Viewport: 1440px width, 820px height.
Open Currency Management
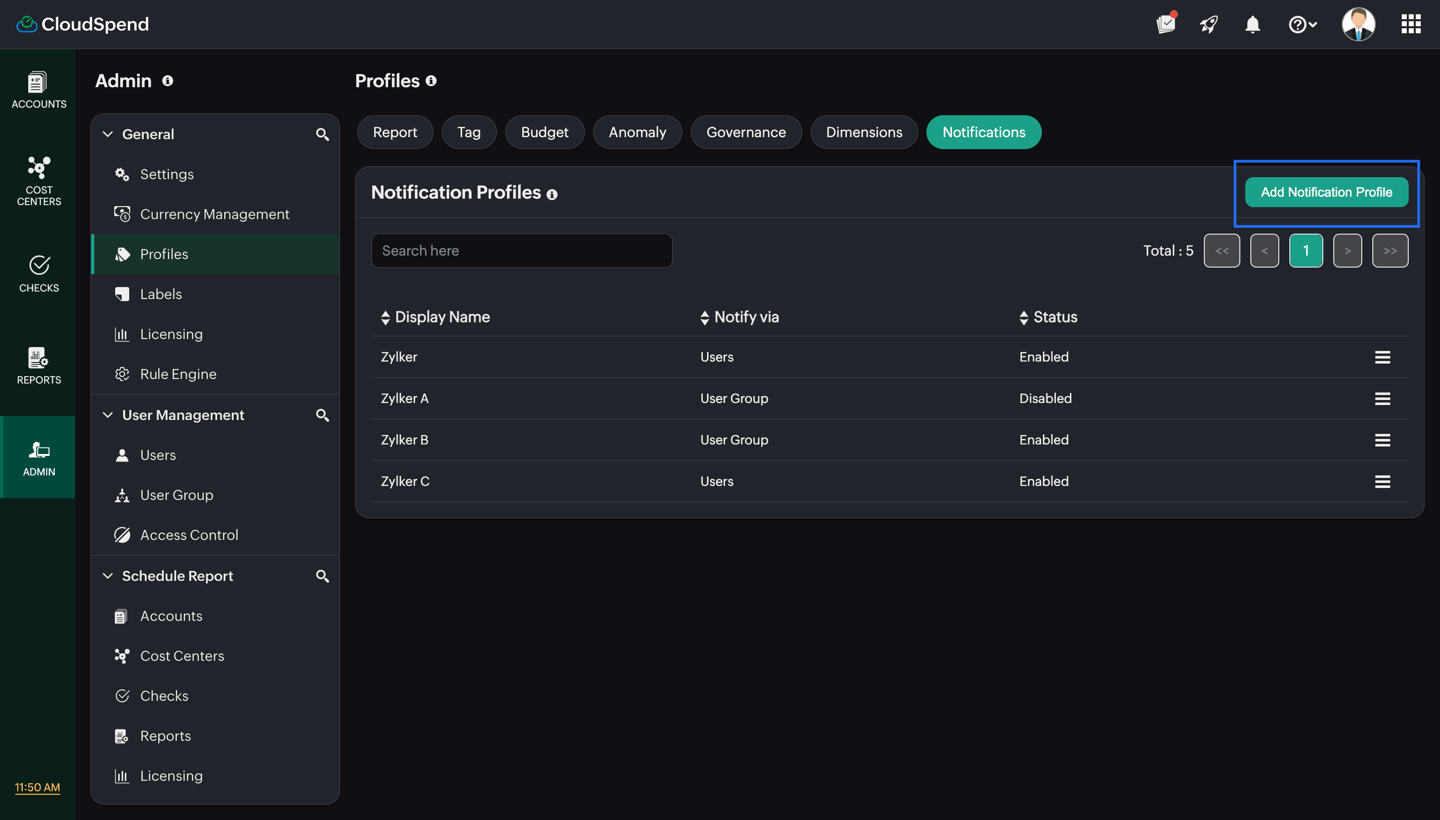point(216,214)
